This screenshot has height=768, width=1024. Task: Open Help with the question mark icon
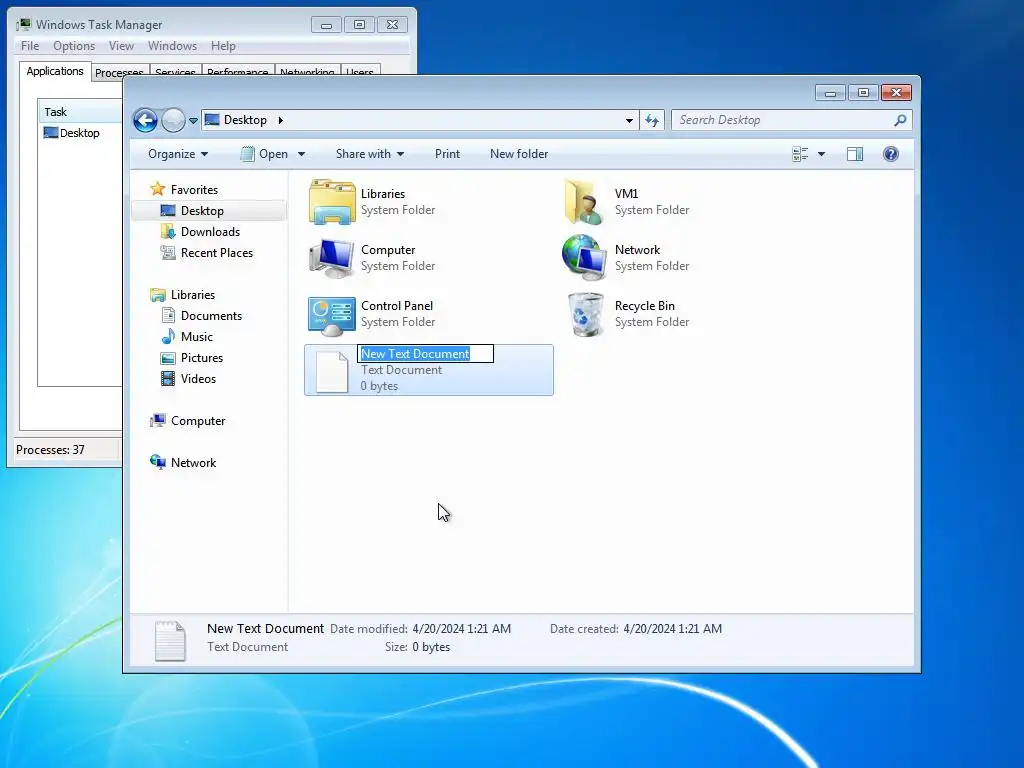click(x=891, y=154)
